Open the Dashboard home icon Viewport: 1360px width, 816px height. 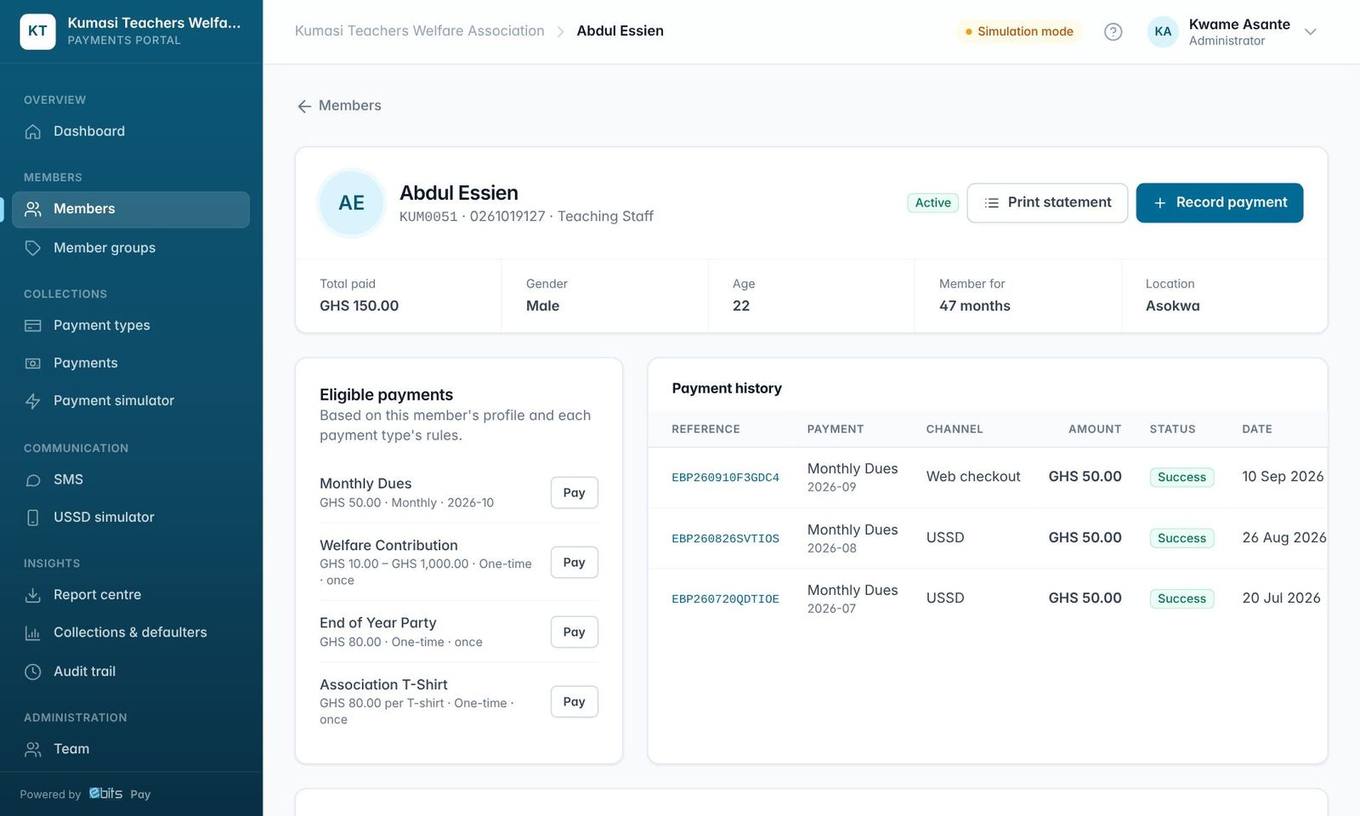pyautogui.click(x=33, y=131)
